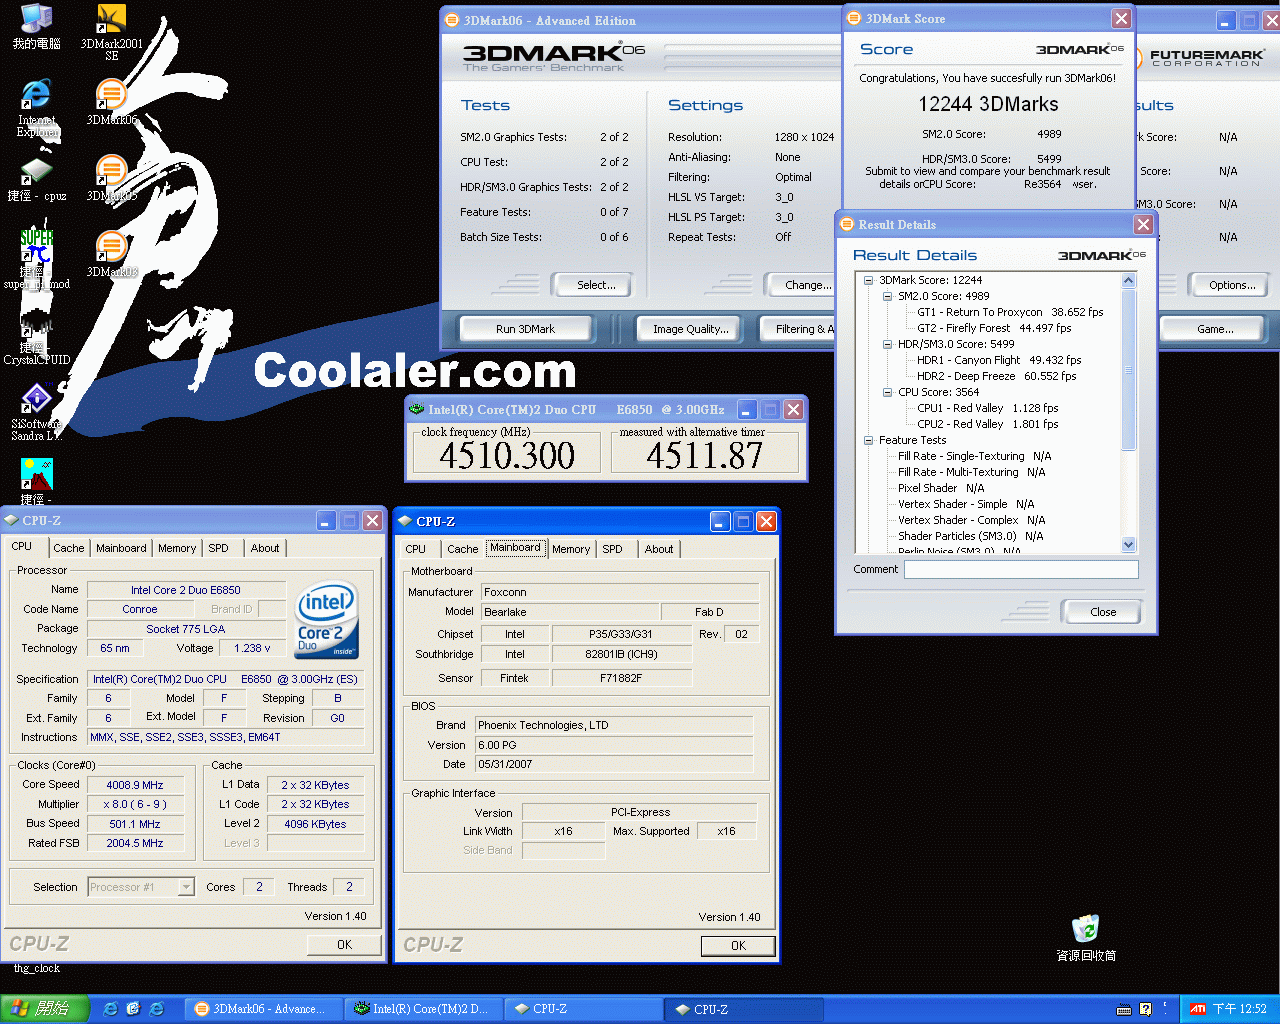
Task: Click the Result Details scrollbar down arrow
Action: (1129, 545)
